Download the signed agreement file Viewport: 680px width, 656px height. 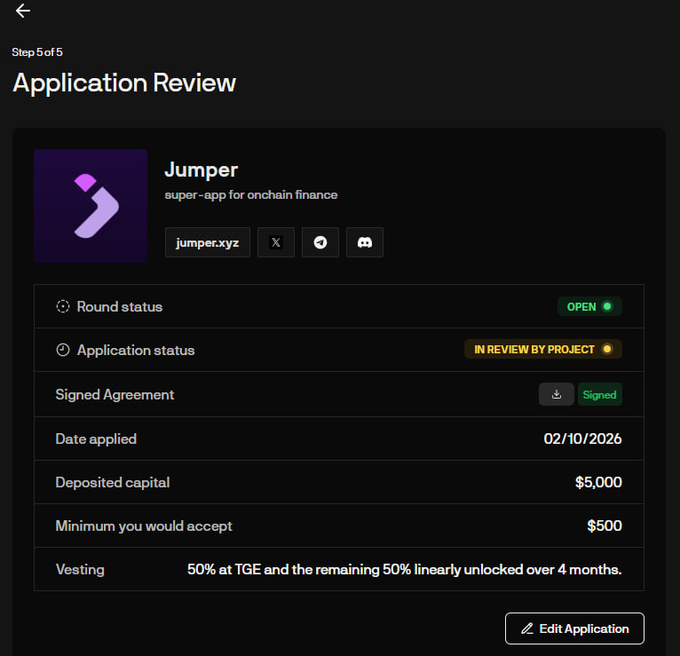pyautogui.click(x=556, y=395)
